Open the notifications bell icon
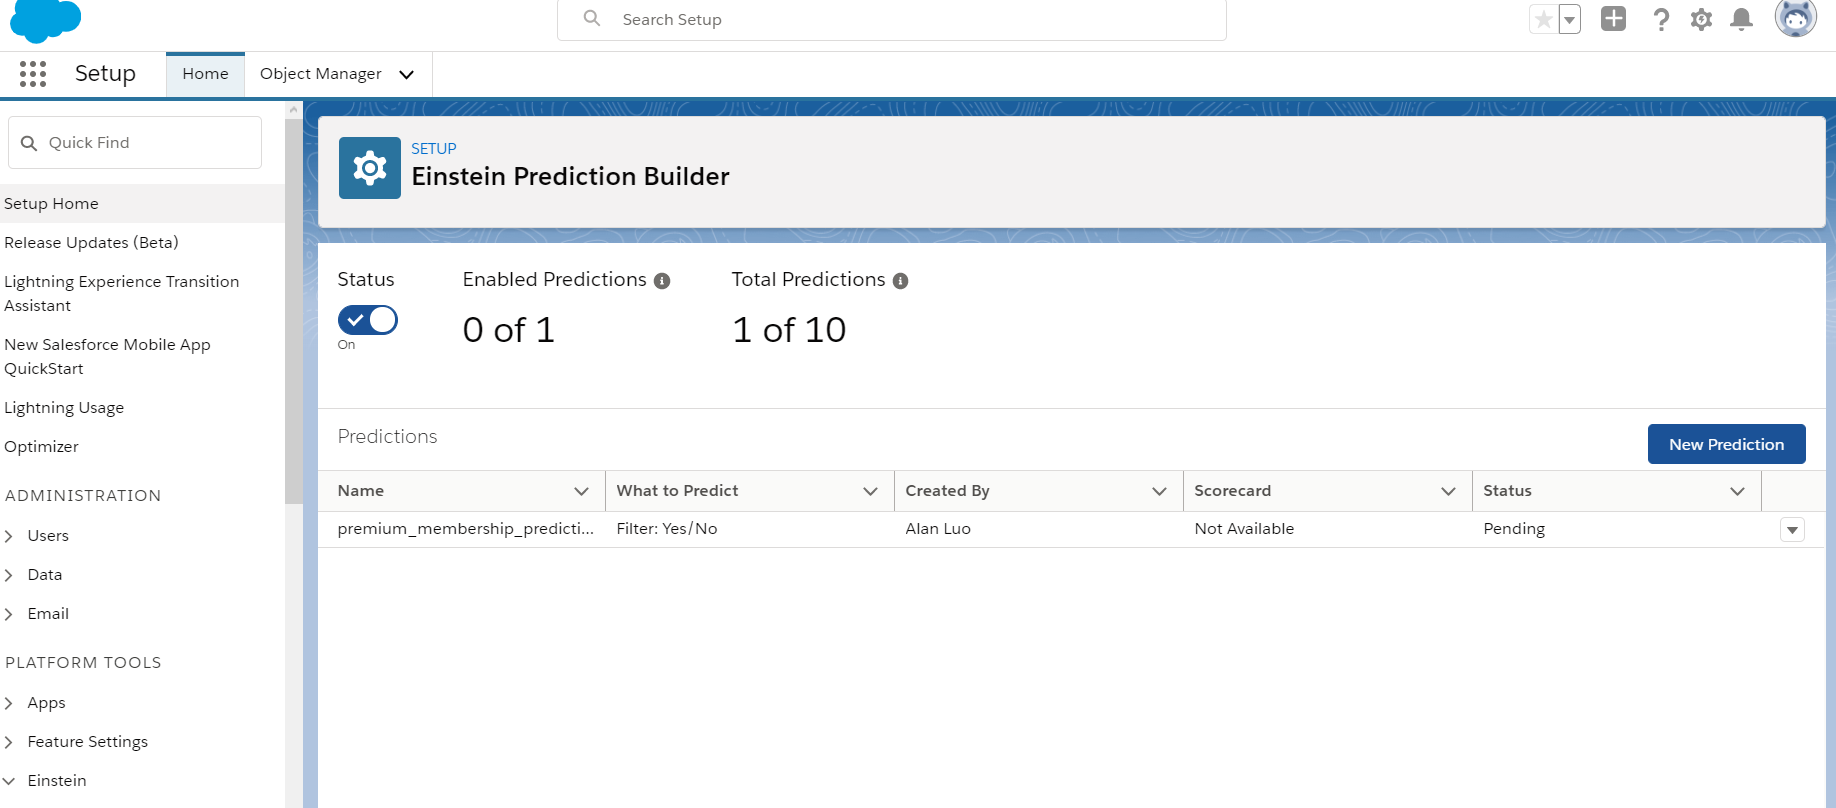 pos(1741,19)
